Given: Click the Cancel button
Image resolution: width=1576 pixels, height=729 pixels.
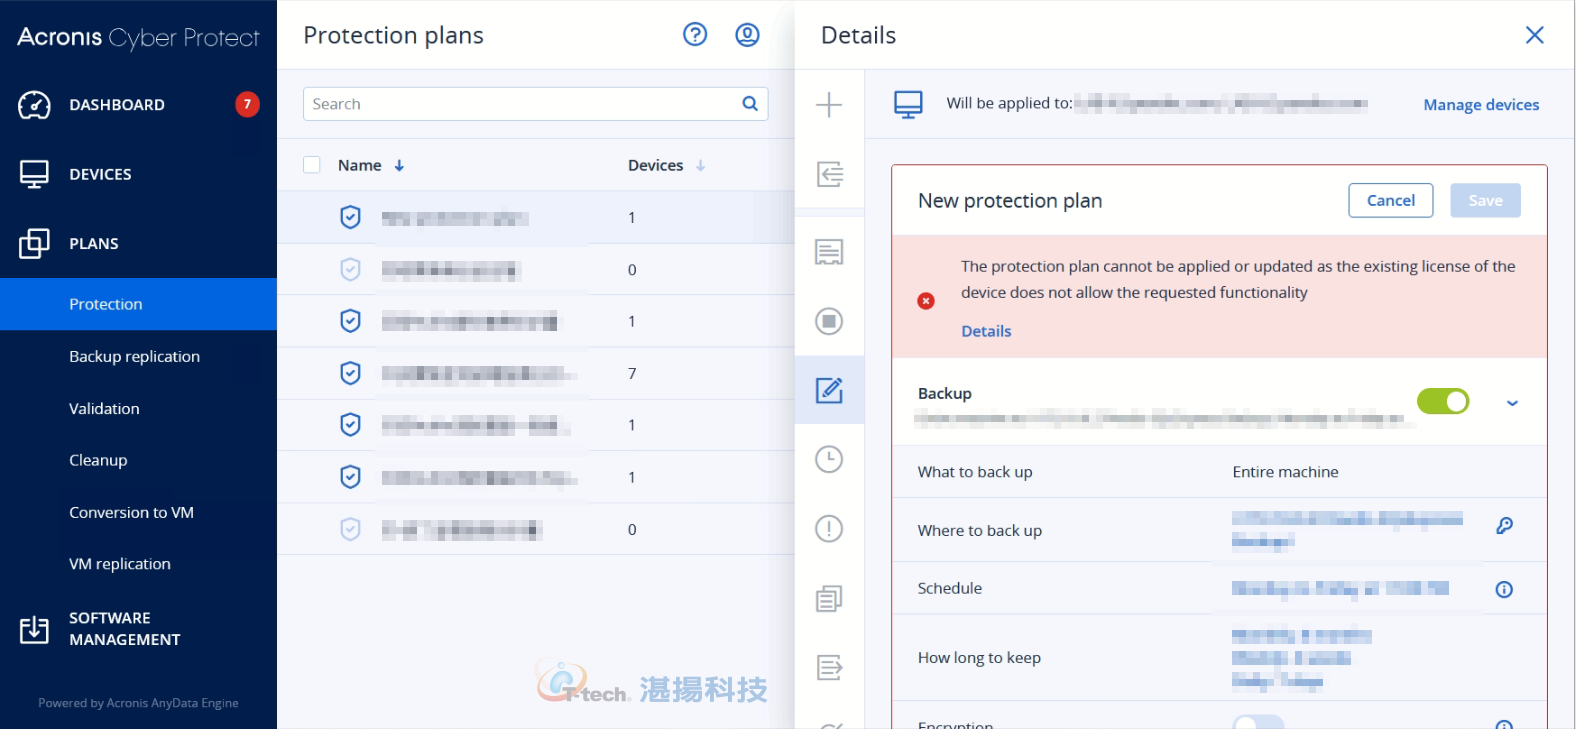Looking at the screenshot, I should pyautogui.click(x=1391, y=200).
